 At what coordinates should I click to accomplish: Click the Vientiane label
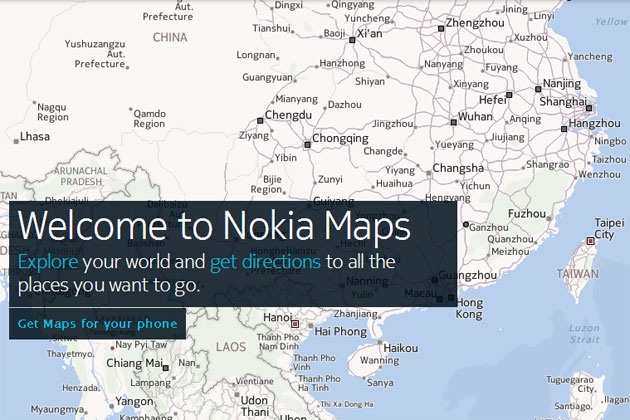254,381
